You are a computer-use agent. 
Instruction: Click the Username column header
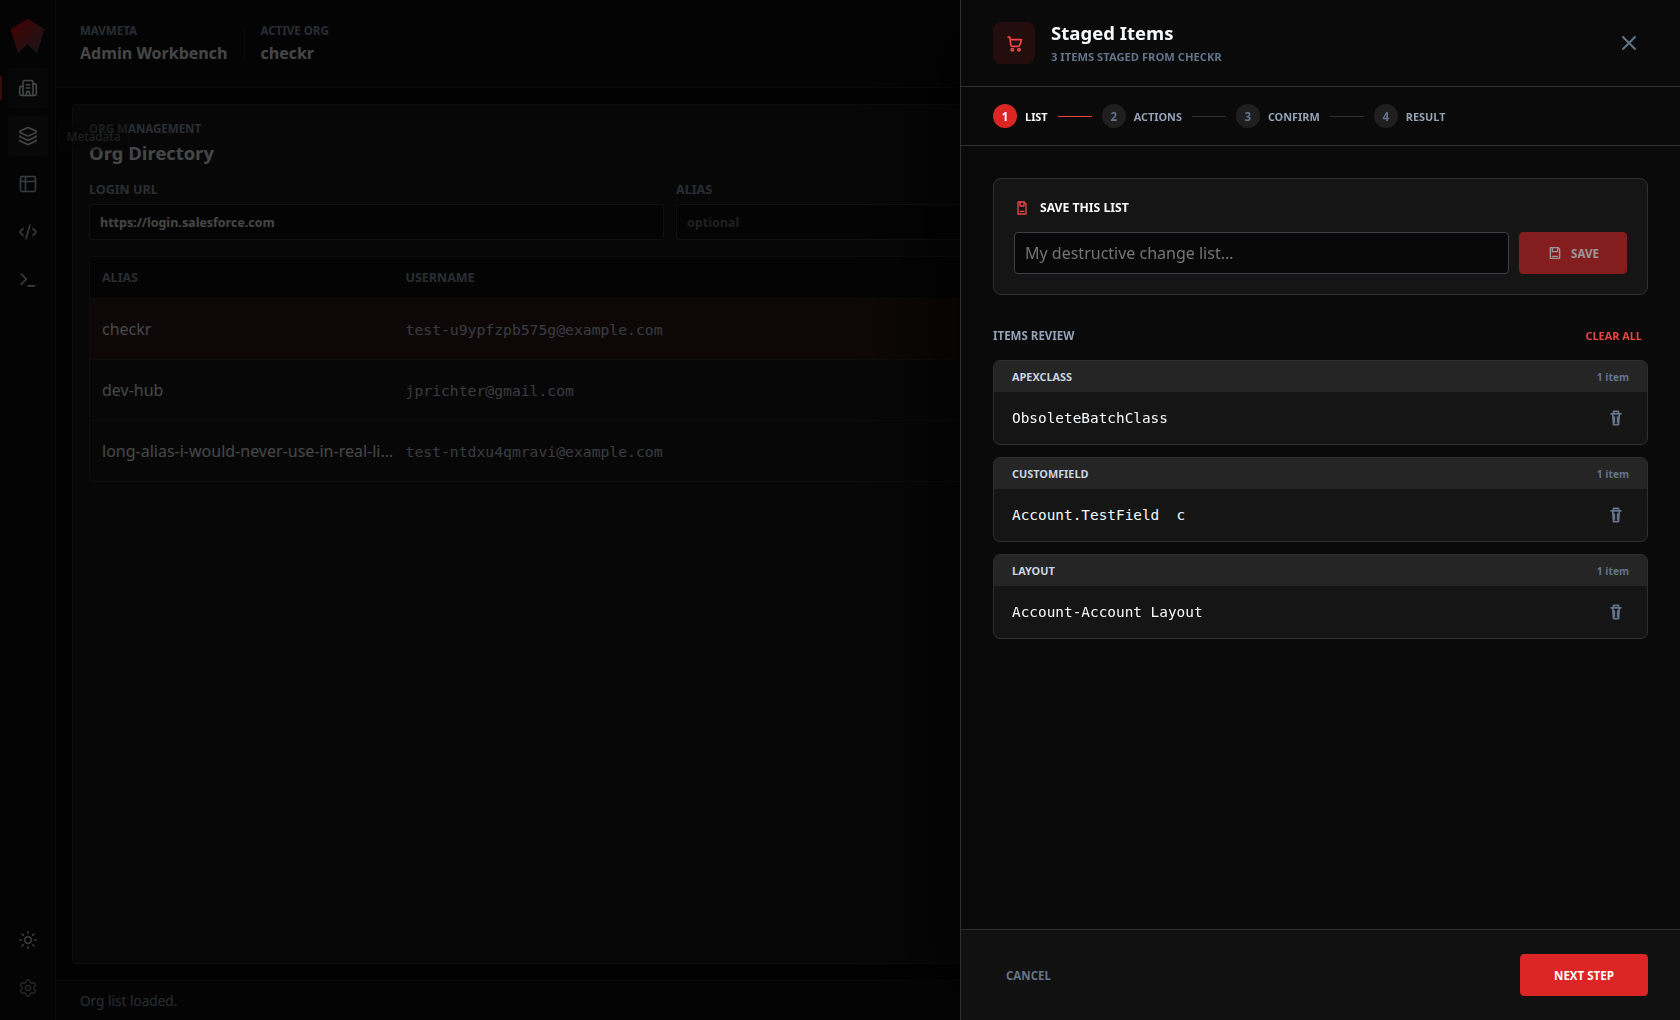point(440,277)
